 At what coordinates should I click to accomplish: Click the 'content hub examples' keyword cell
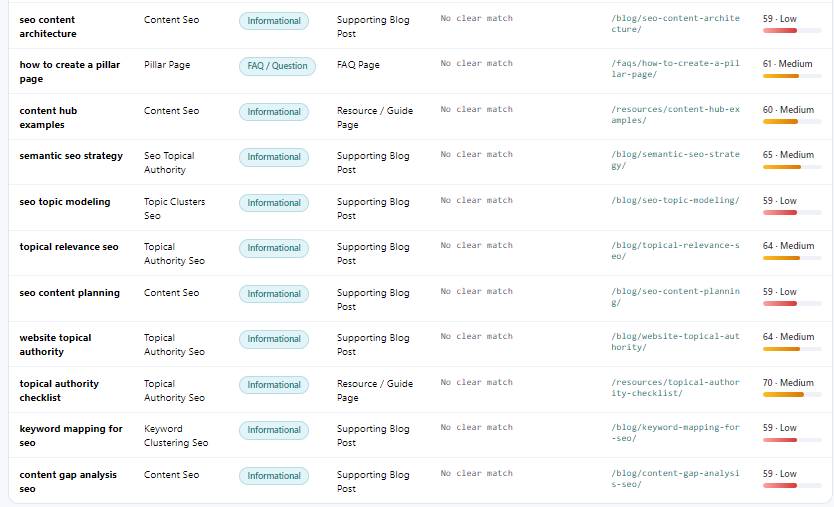pyautogui.click(x=48, y=118)
